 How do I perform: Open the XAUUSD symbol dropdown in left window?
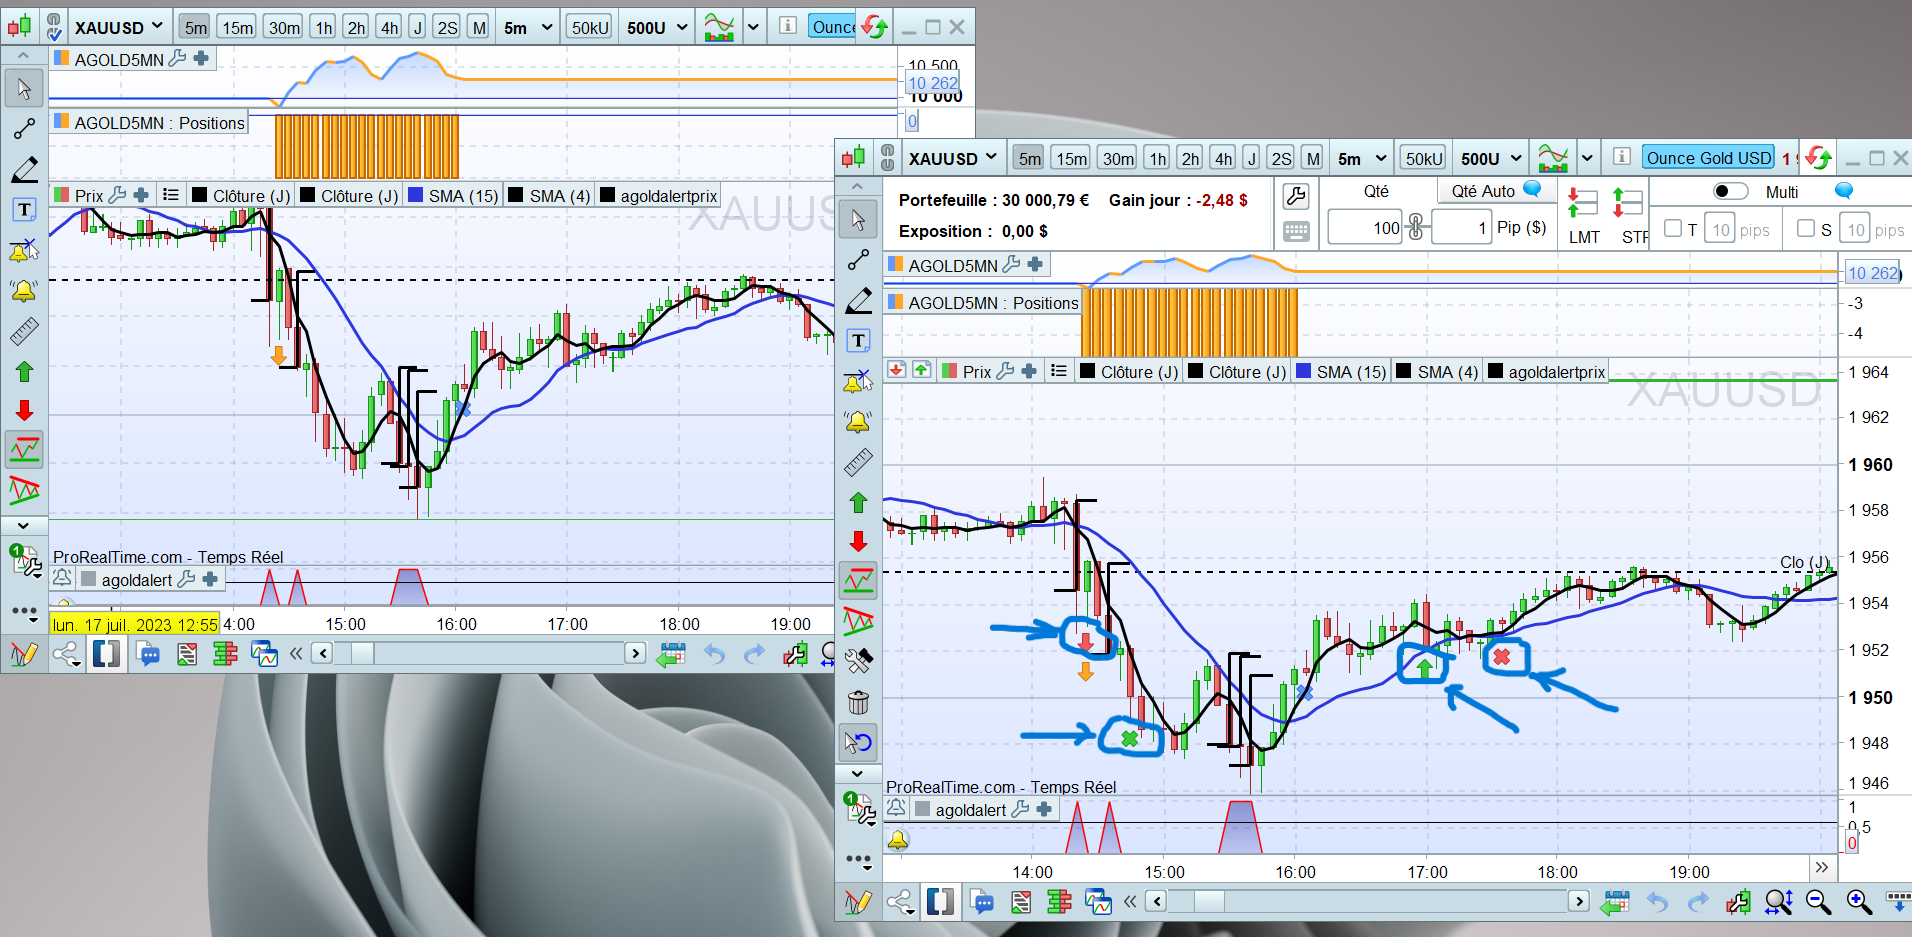click(x=118, y=27)
